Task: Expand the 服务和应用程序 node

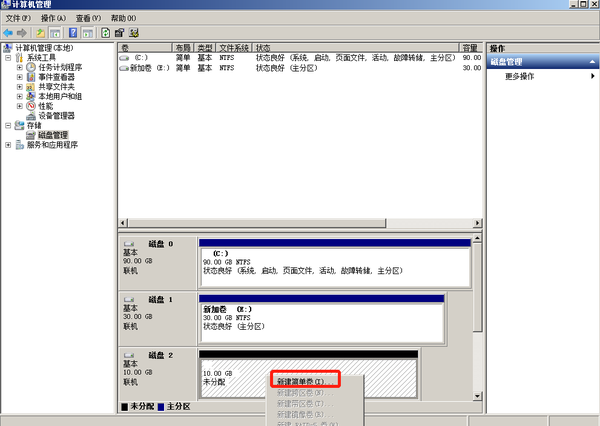Action: [x=8, y=145]
